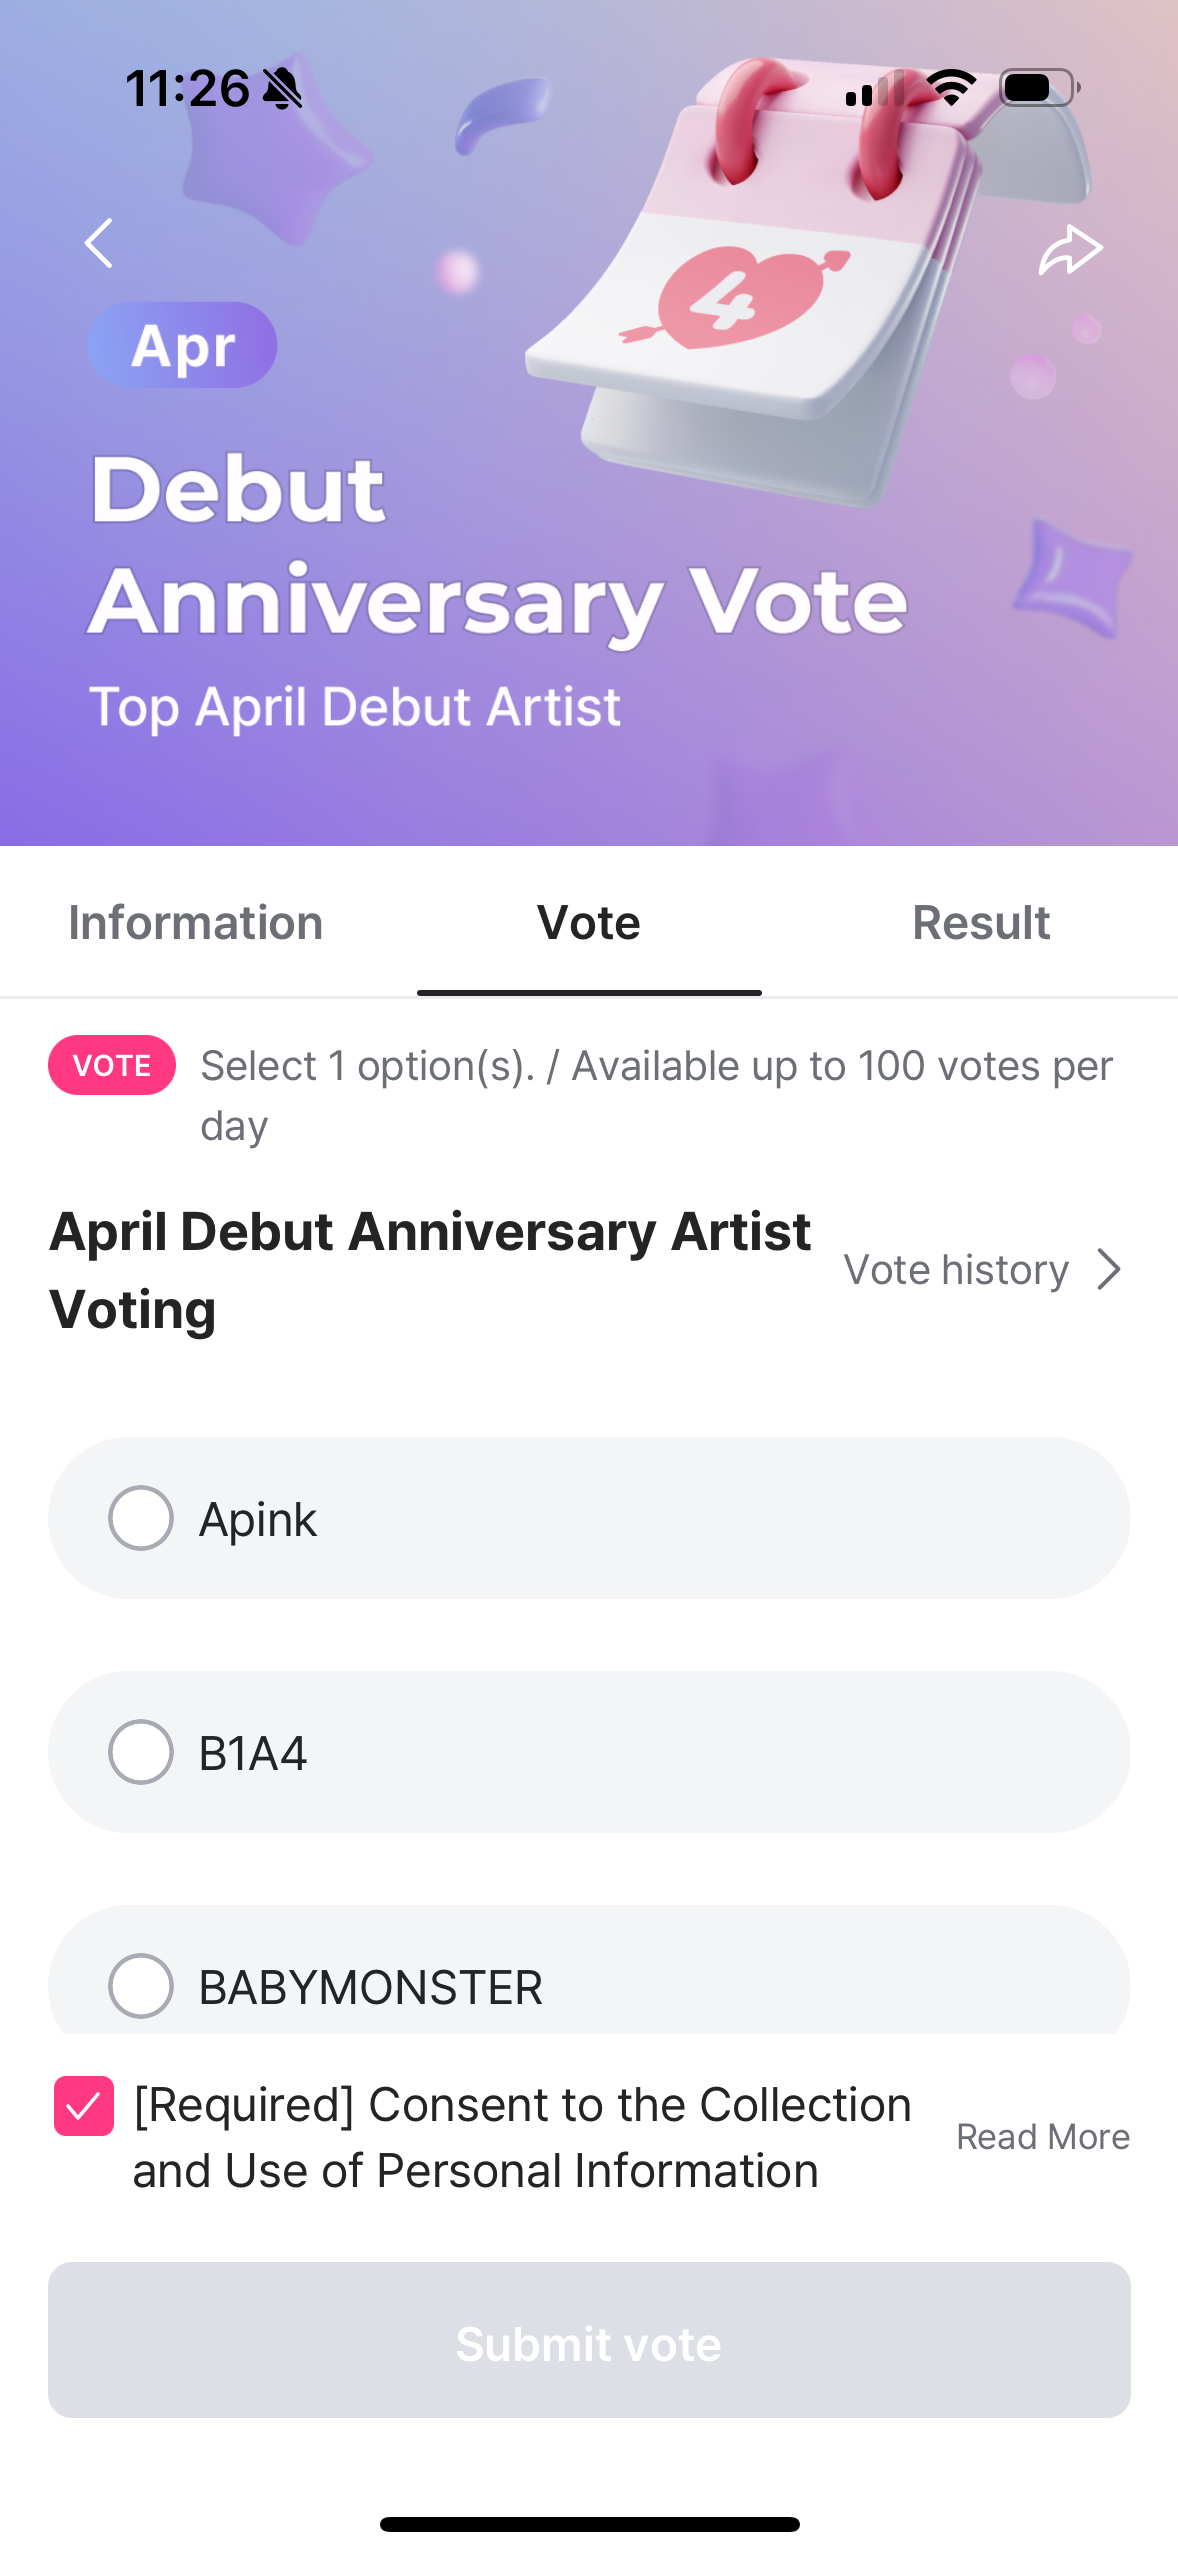Image resolution: width=1178 pixels, height=2556 pixels.
Task: Tap the Wi-Fi status icon
Action: [951, 88]
